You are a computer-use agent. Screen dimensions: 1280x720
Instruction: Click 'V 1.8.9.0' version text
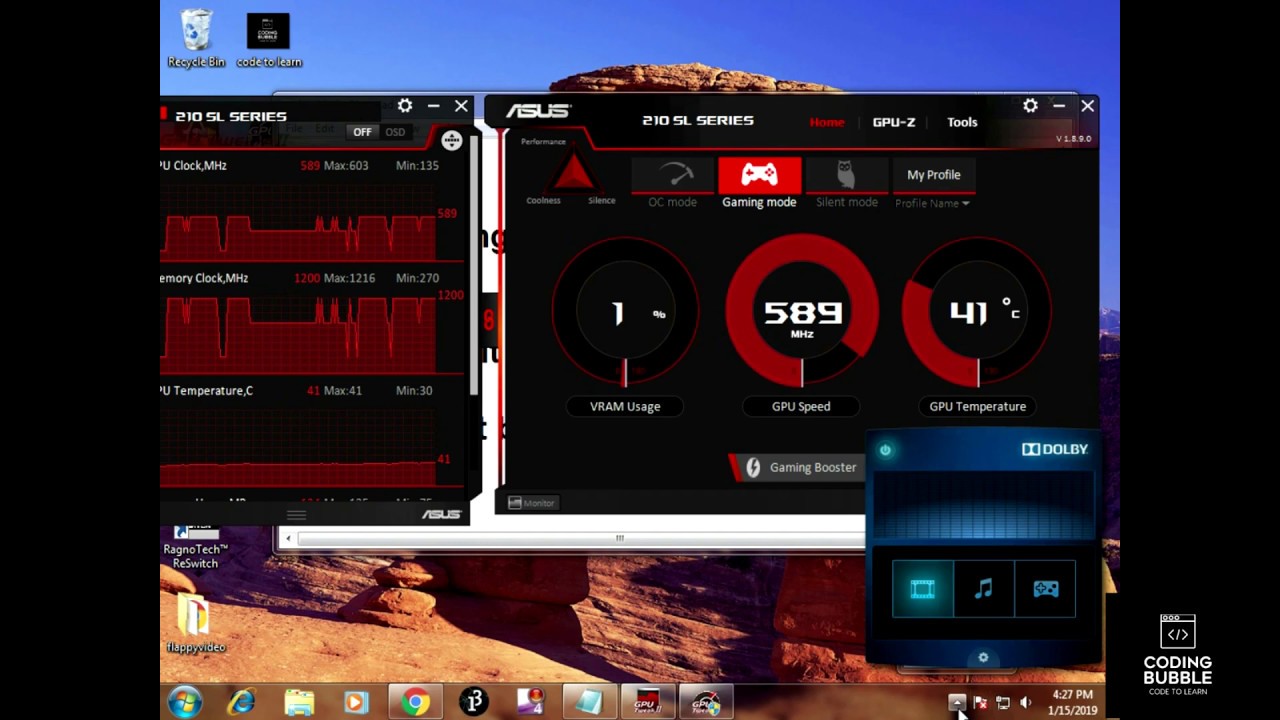pyautogui.click(x=1073, y=139)
